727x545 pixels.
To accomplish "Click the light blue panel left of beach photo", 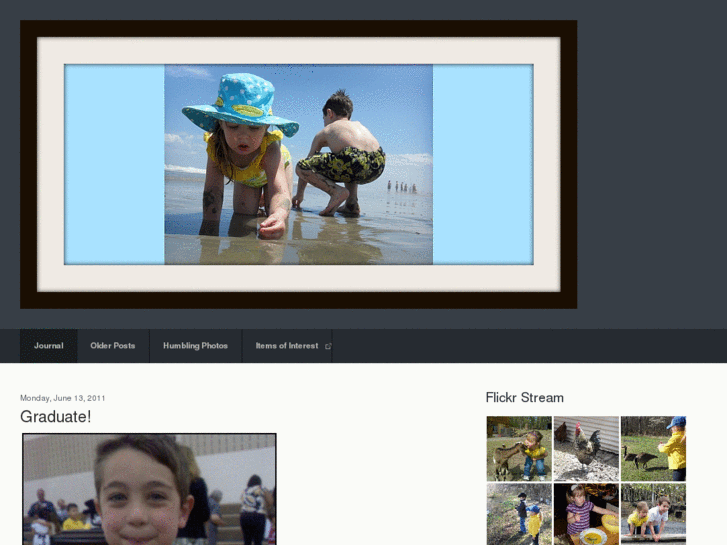I will [x=114, y=164].
